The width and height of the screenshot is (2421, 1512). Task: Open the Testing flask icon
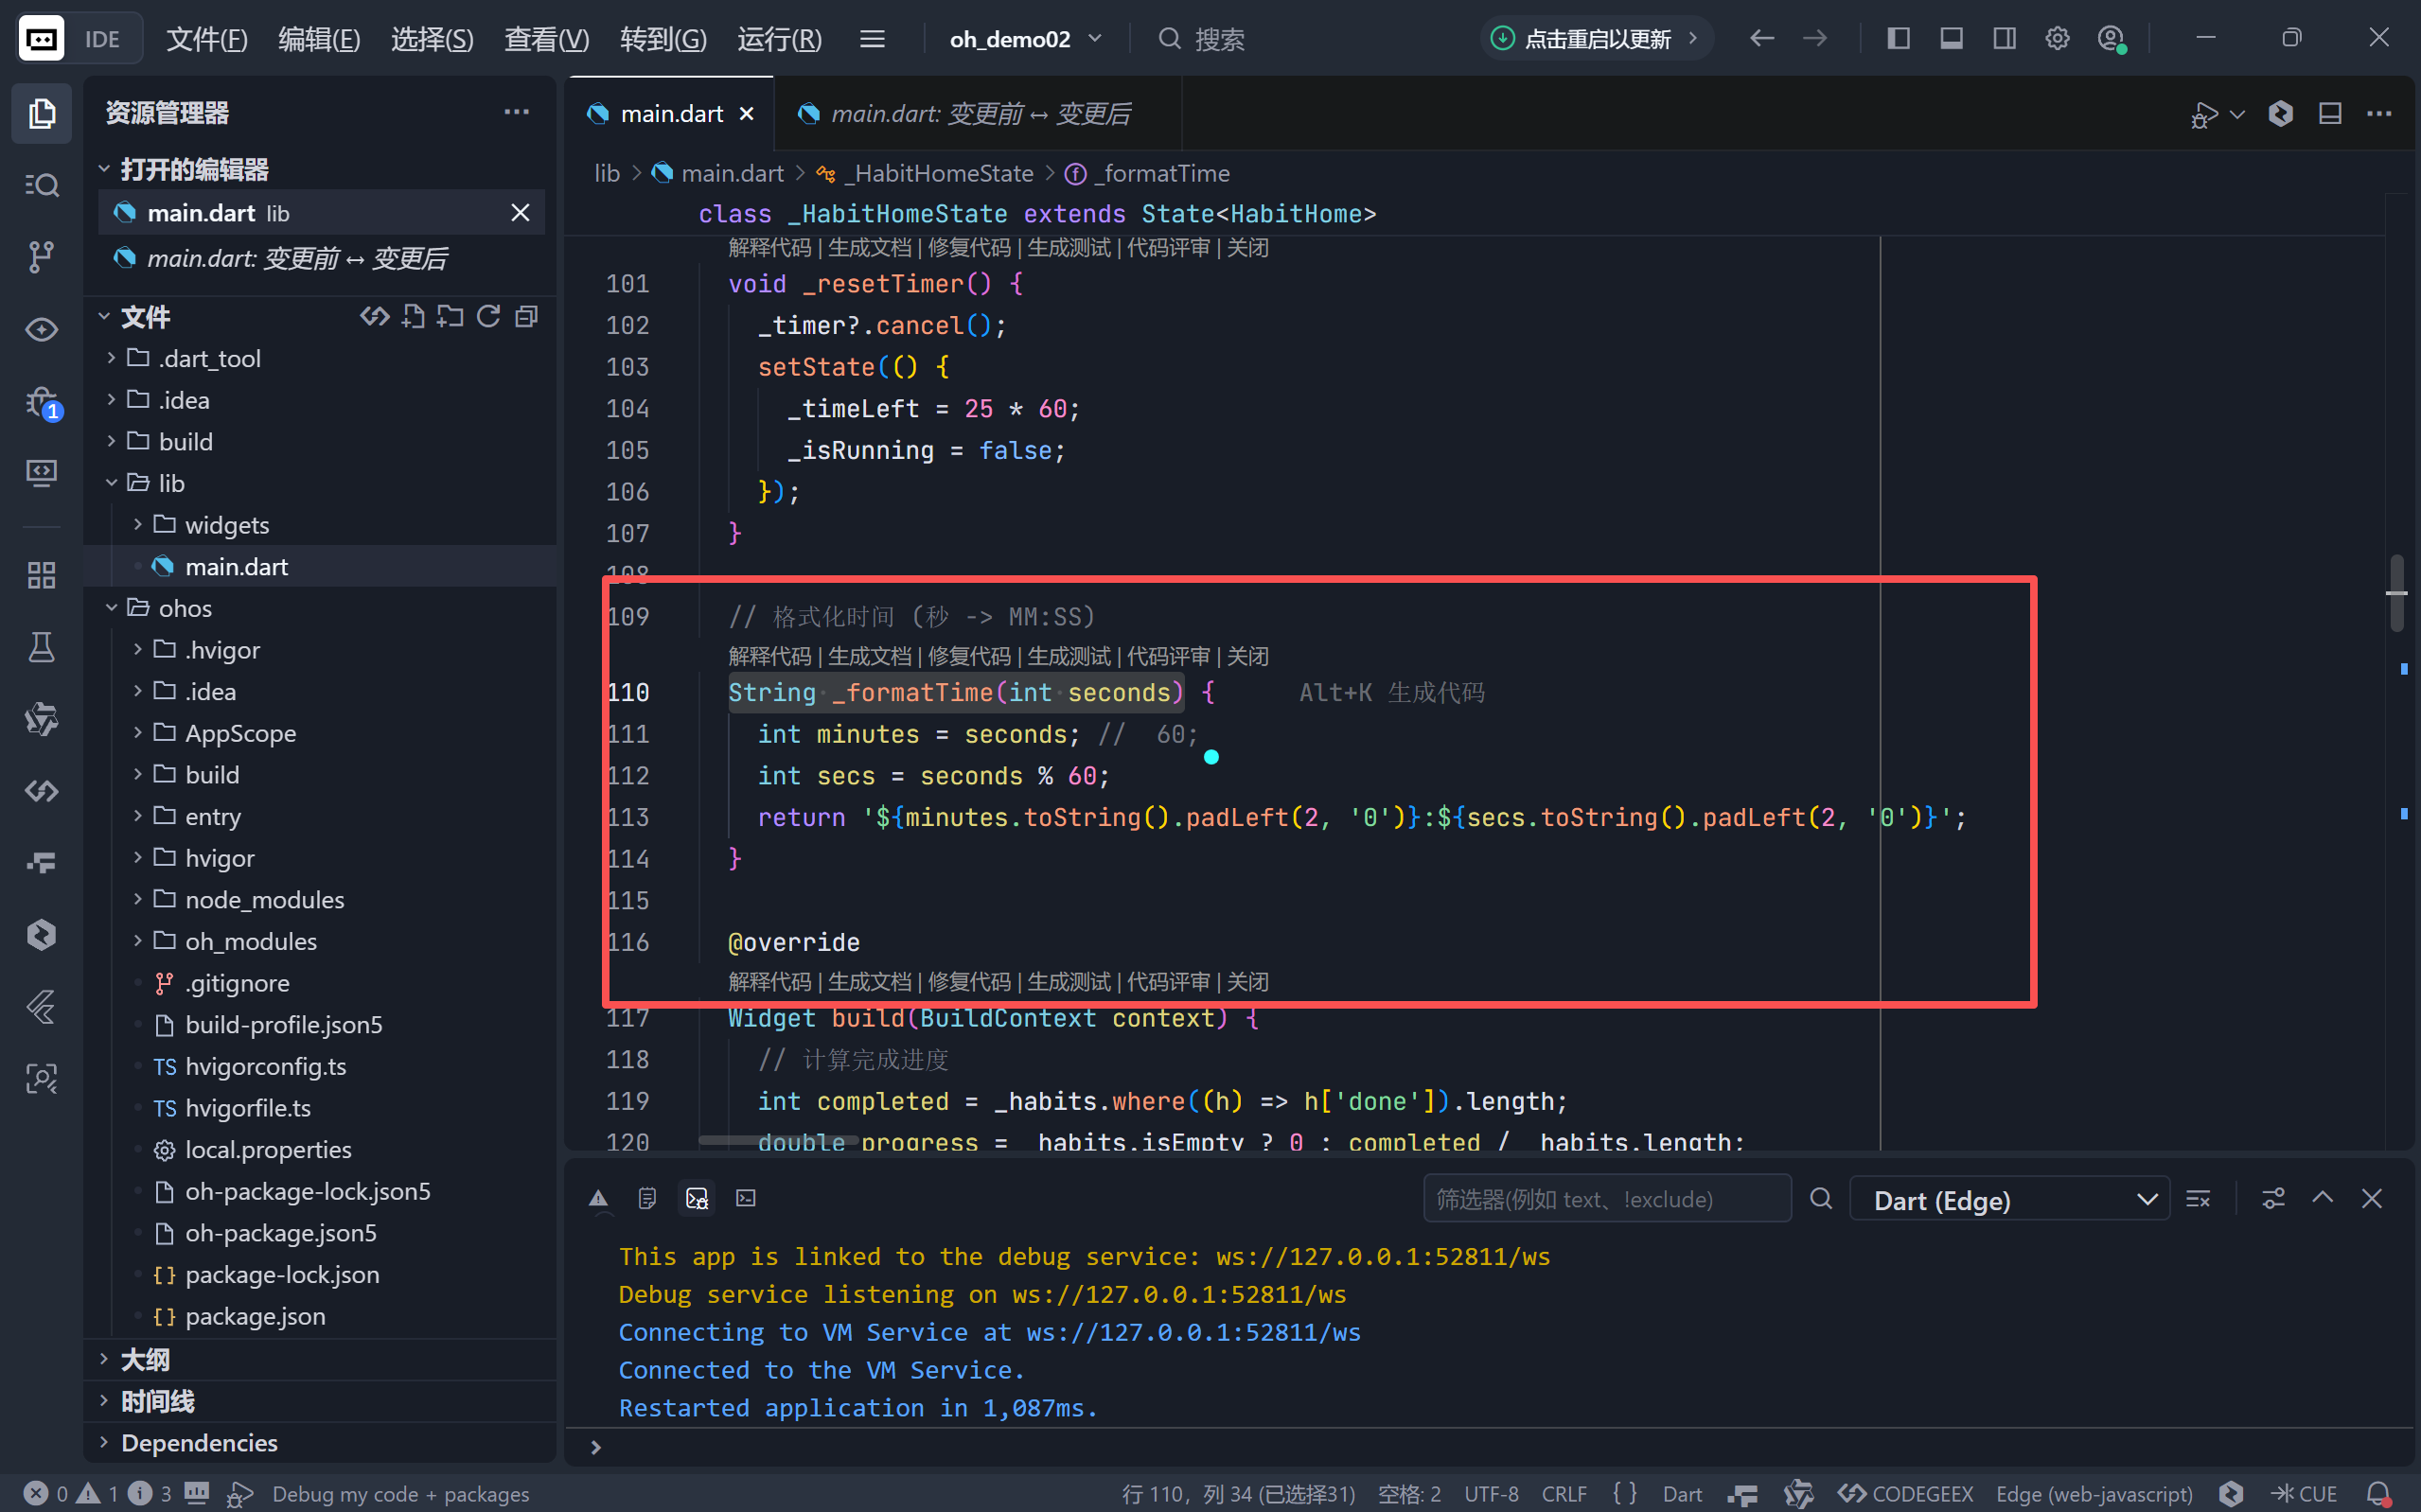pyautogui.click(x=41, y=647)
